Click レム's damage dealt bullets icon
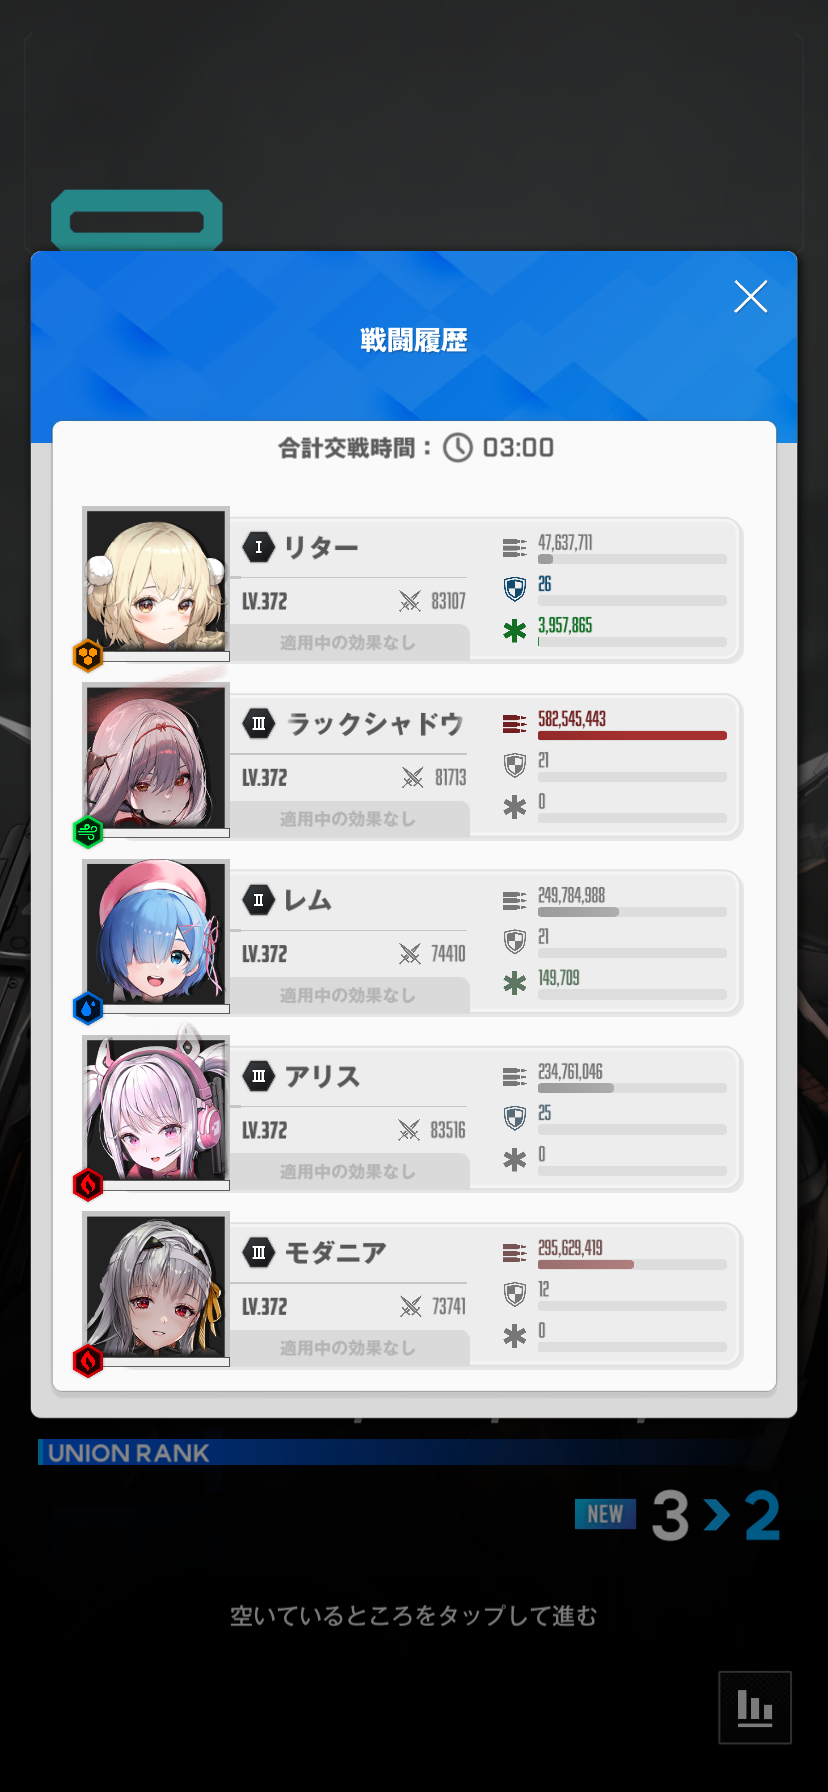Image resolution: width=828 pixels, height=1792 pixels. (514, 901)
